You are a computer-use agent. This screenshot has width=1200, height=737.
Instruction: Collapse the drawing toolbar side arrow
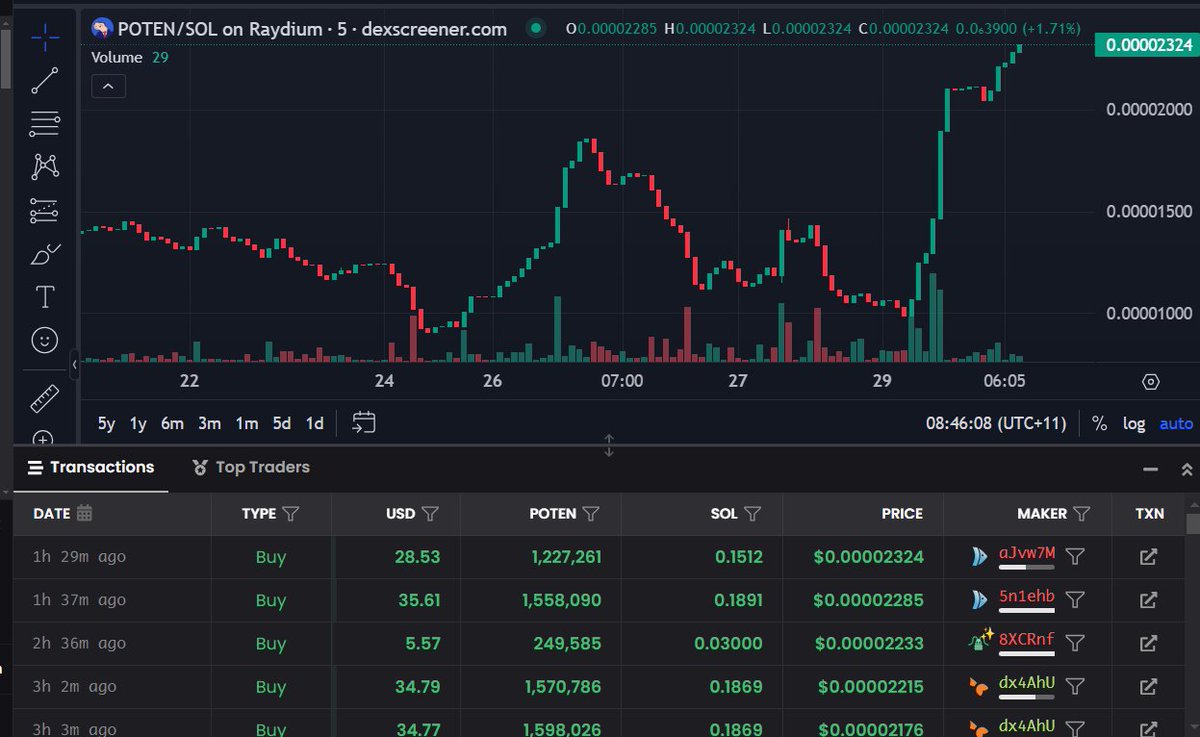74,365
